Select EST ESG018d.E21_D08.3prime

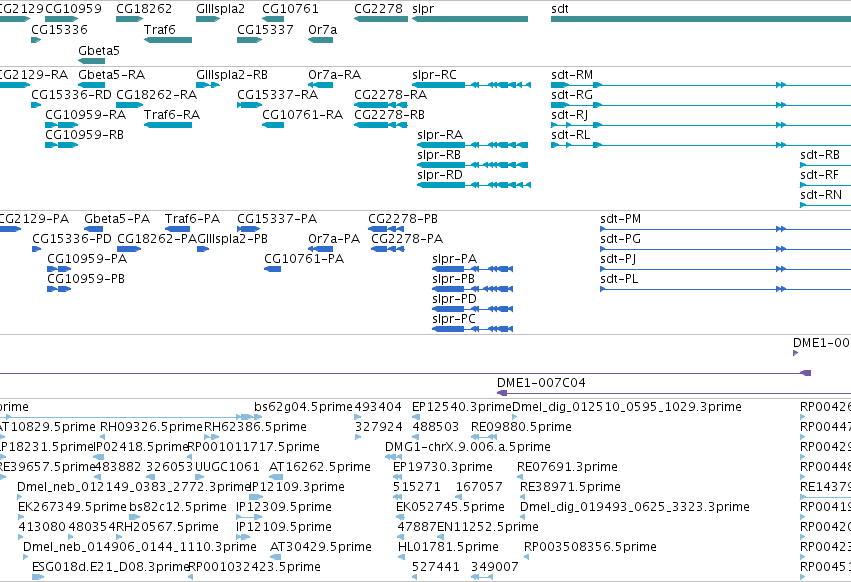111,567
